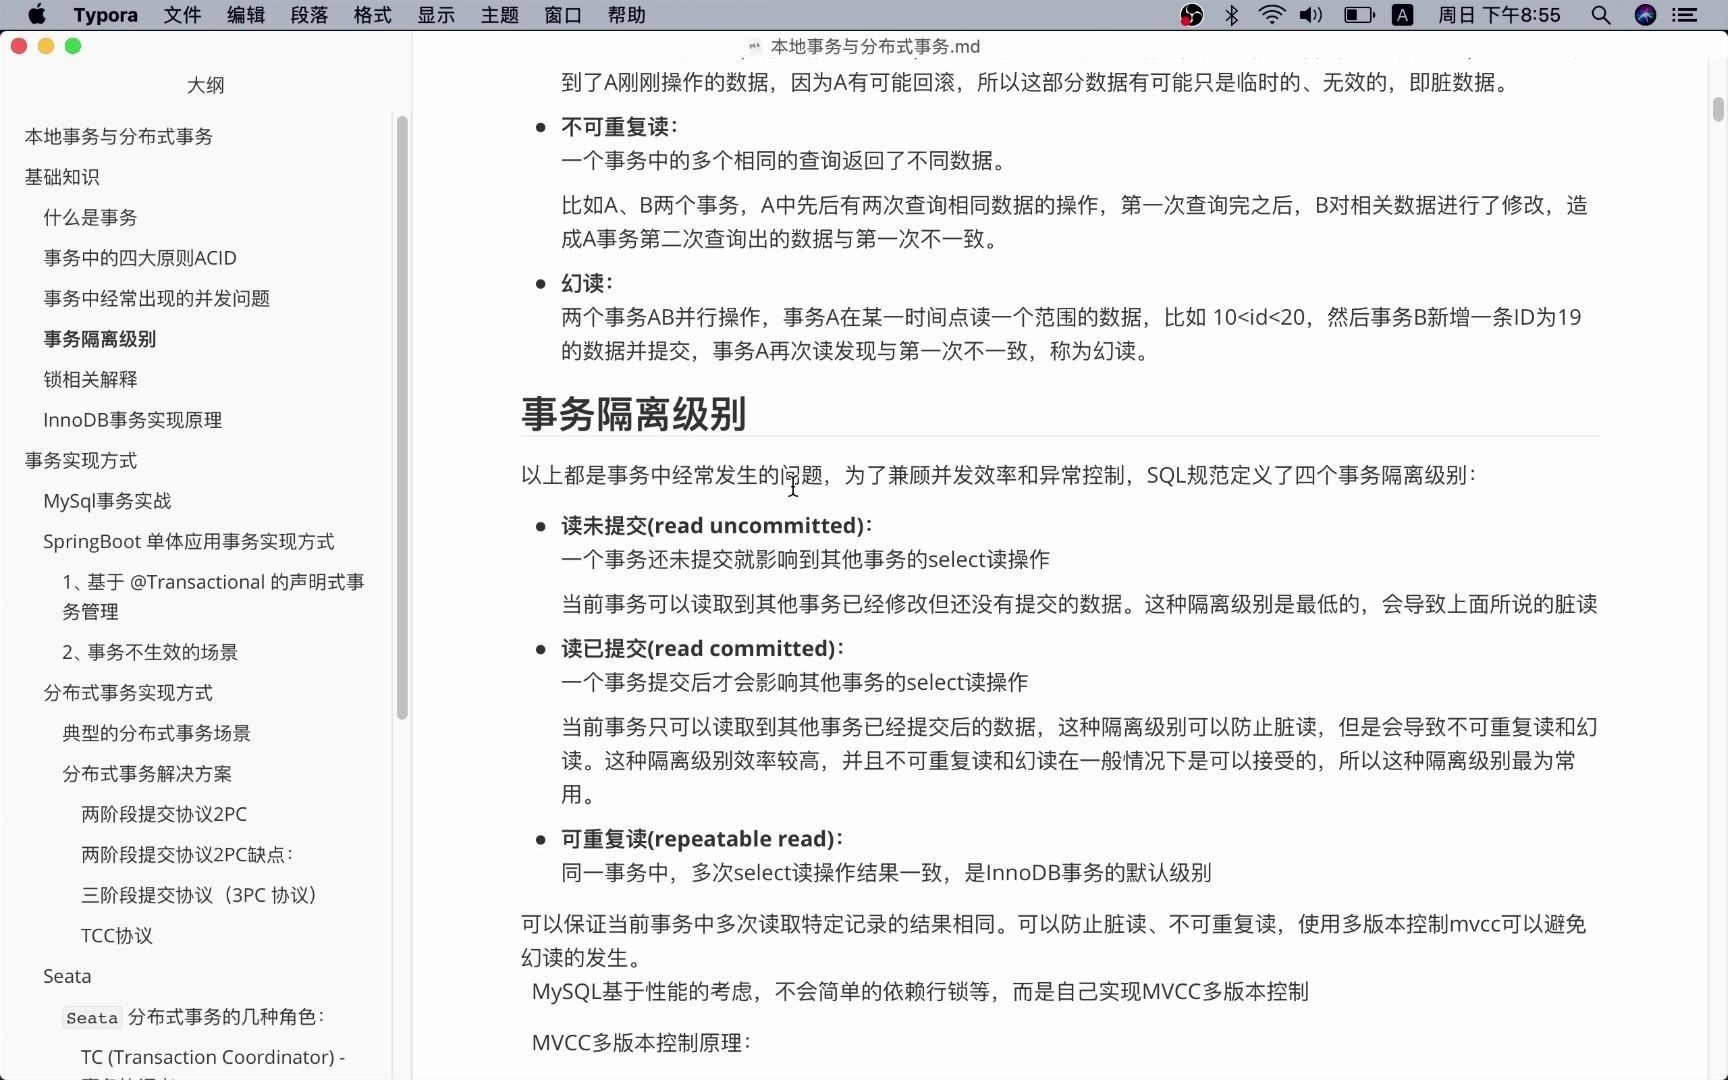Go to 锁相关解释 in the outline
Image resolution: width=1728 pixels, height=1080 pixels.
[90, 379]
